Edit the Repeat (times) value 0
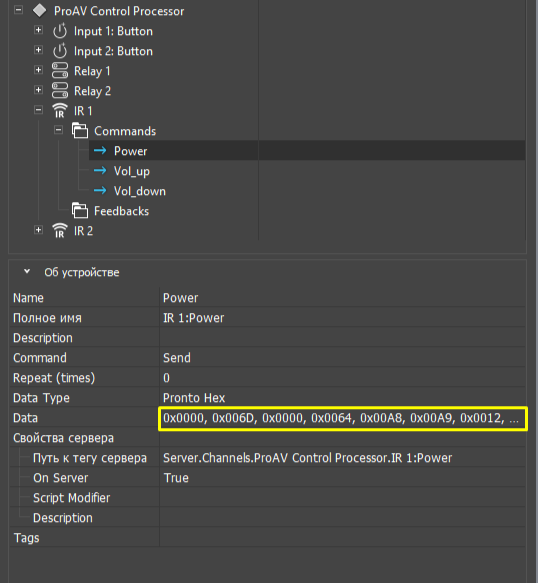 point(342,378)
